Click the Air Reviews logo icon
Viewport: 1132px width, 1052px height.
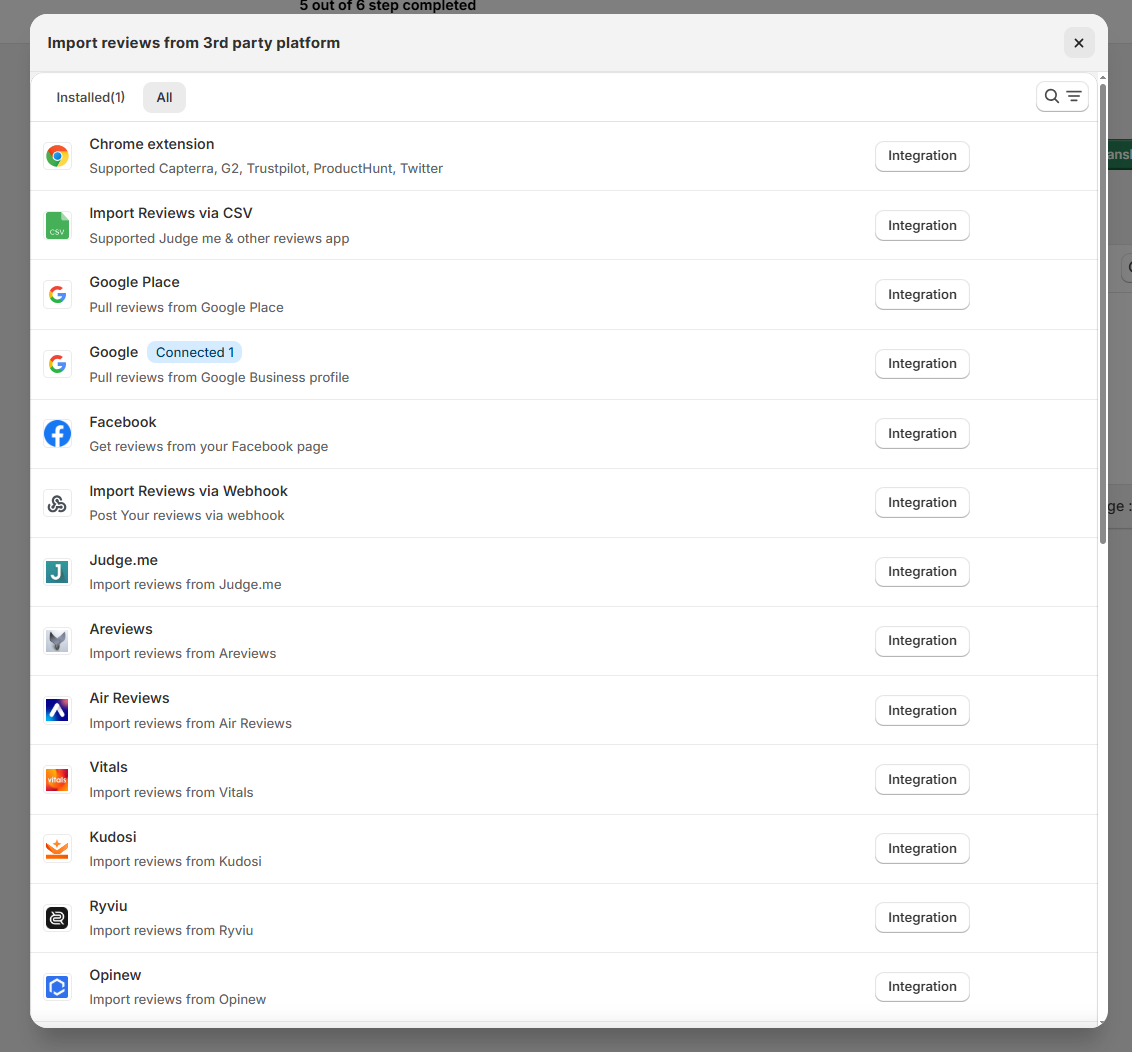57,710
